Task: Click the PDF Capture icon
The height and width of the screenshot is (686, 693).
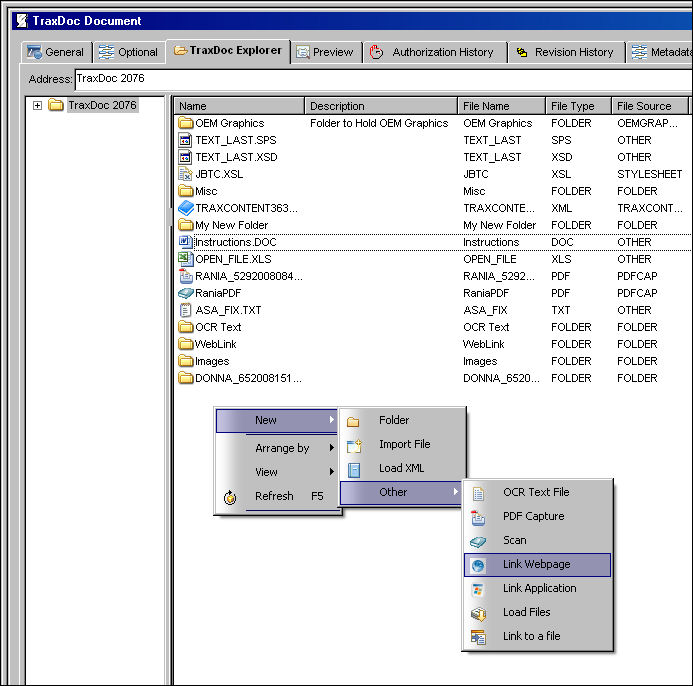Action: pyautogui.click(x=478, y=518)
